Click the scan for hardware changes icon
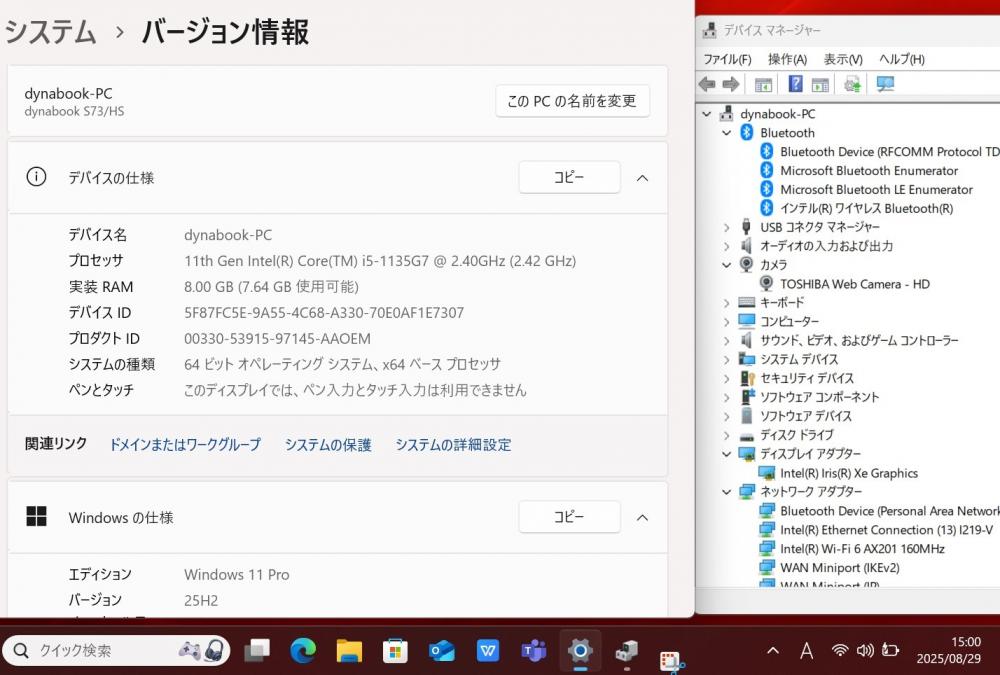Viewport: 1000px width, 675px height. point(885,84)
